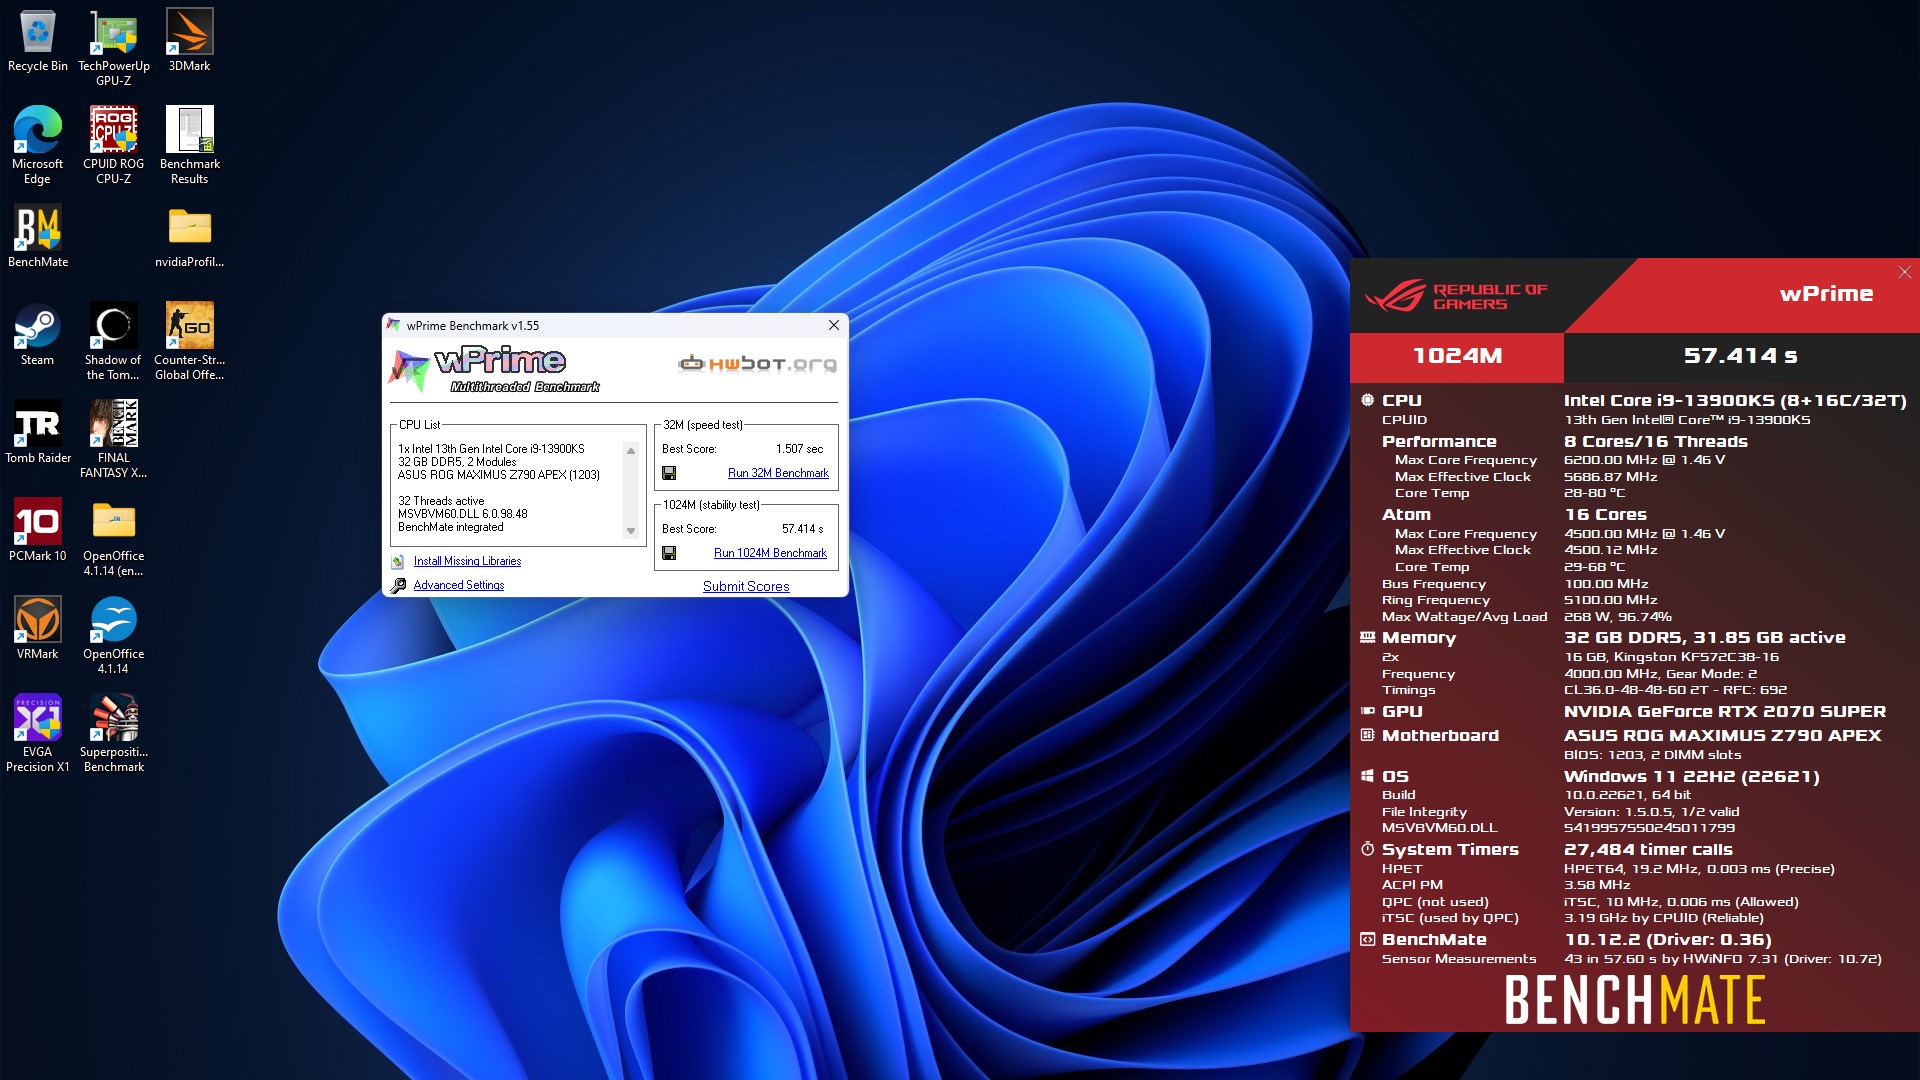Click '27,484 timer calls' text
1920x1080 pixels.
pyautogui.click(x=1648, y=849)
